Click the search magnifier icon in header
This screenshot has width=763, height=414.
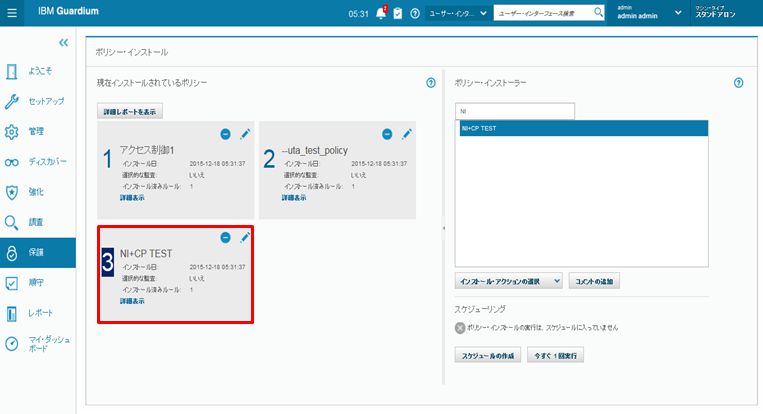point(599,13)
